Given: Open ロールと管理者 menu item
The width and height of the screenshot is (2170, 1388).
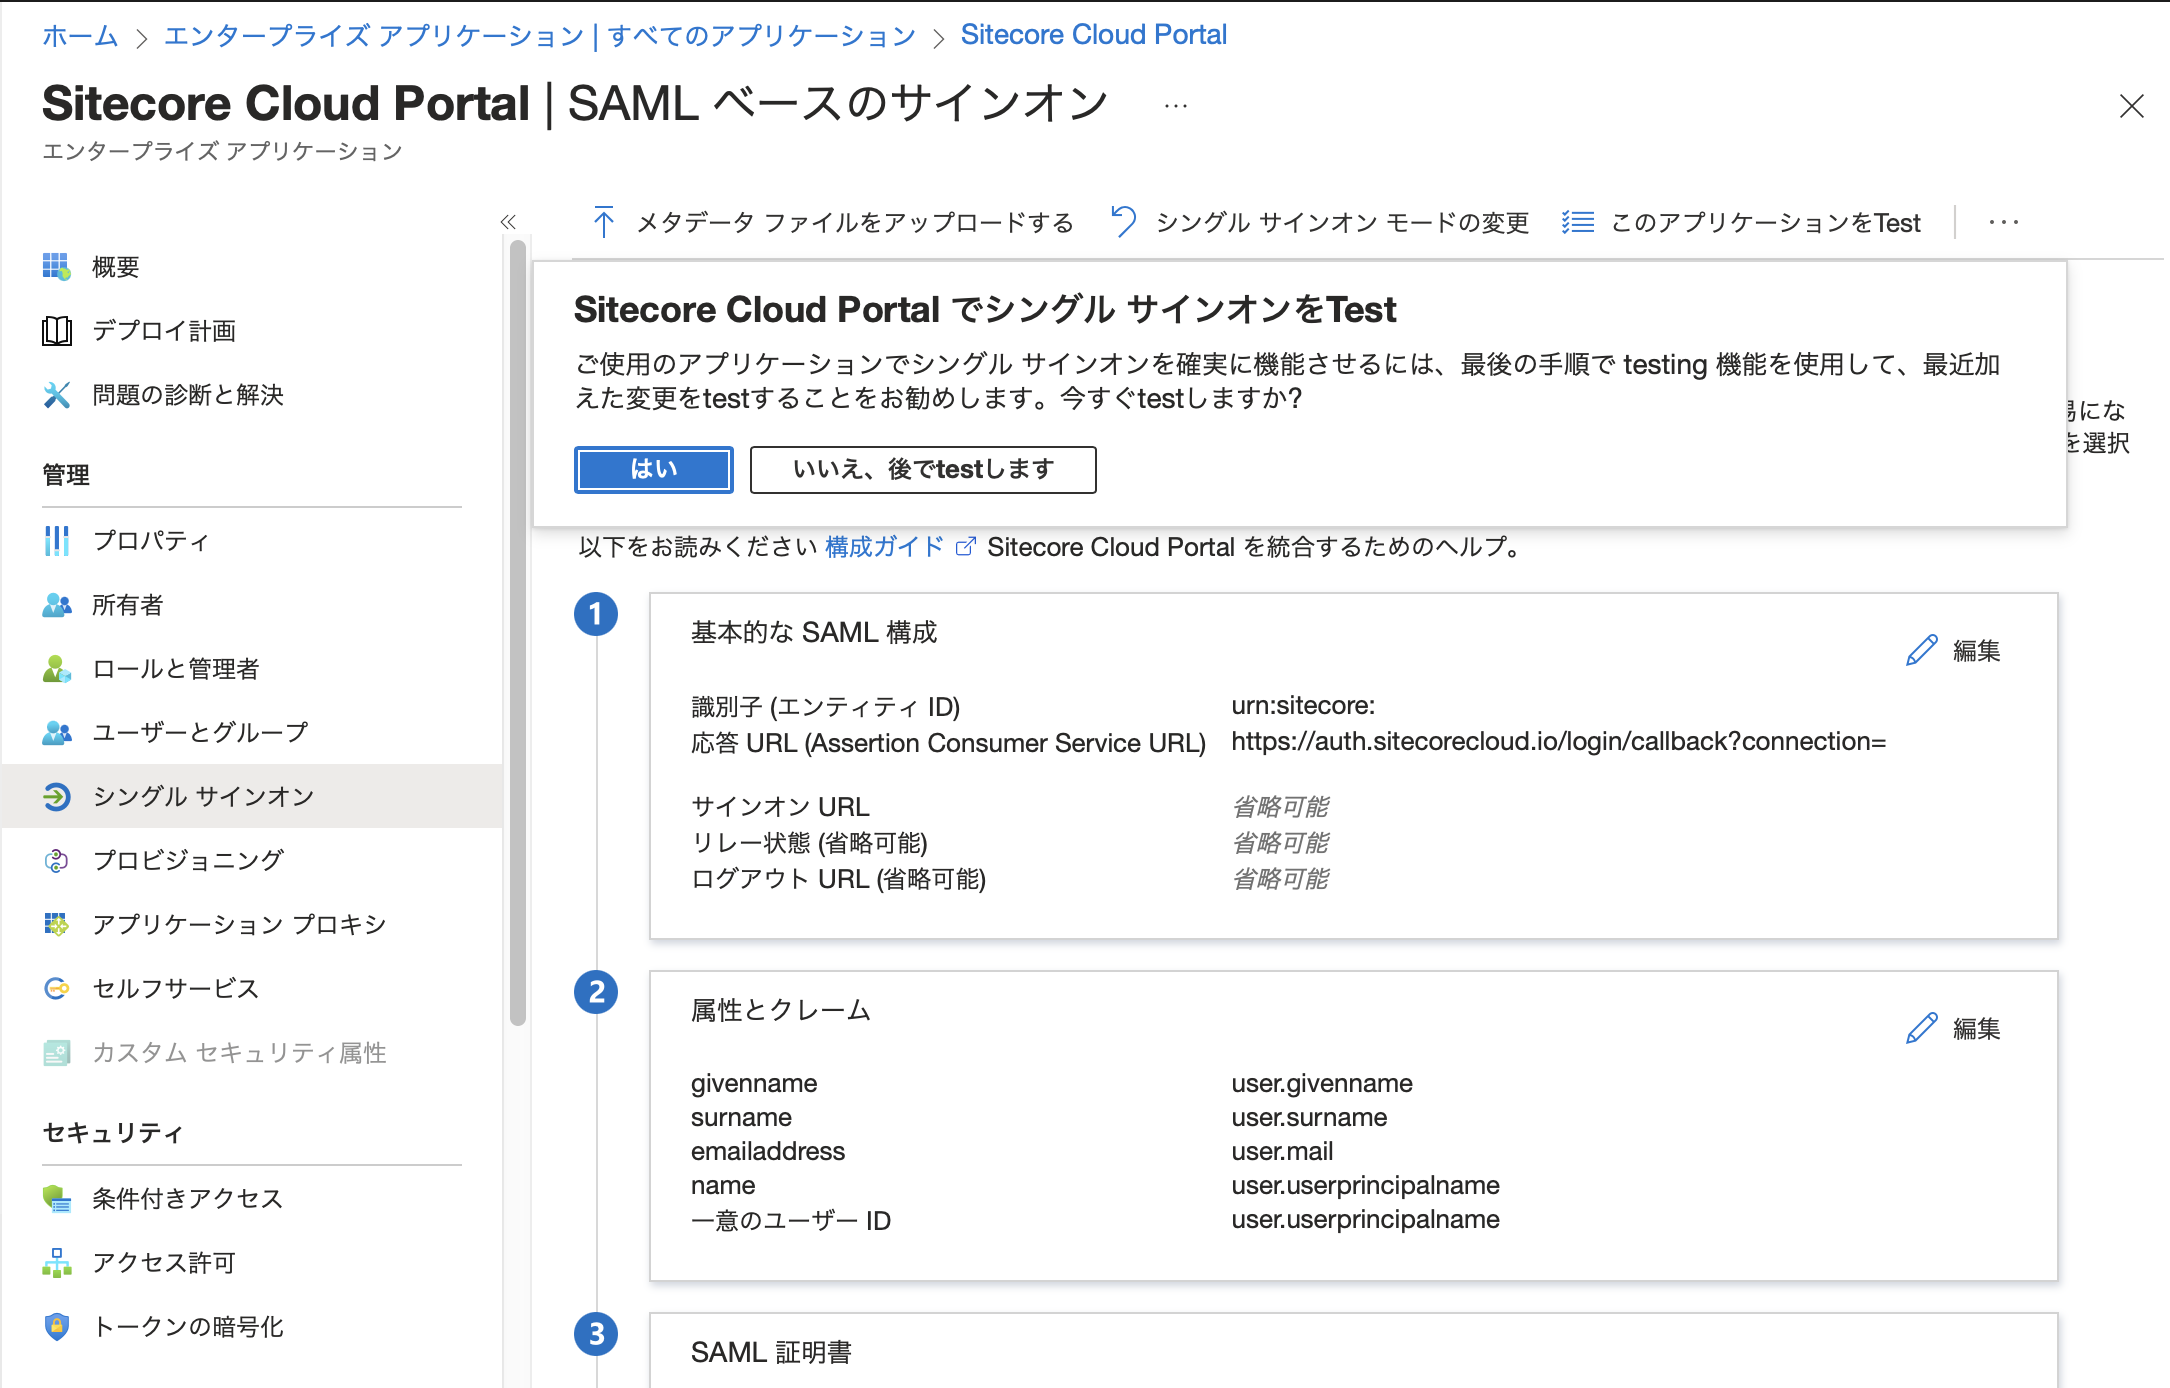Looking at the screenshot, I should pos(252,669).
